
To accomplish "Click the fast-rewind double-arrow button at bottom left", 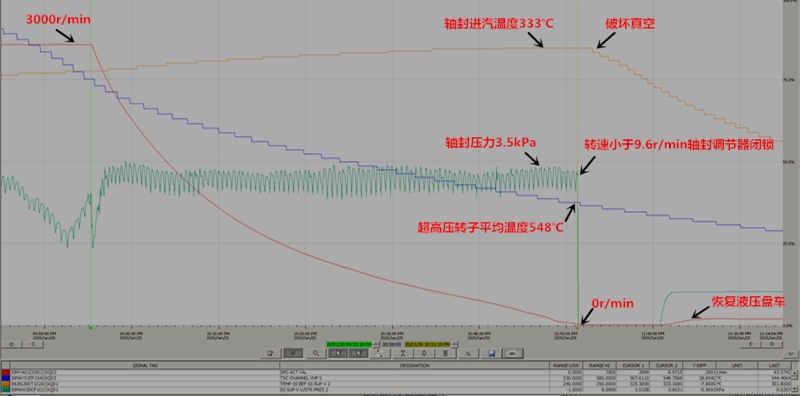I will pos(12,344).
